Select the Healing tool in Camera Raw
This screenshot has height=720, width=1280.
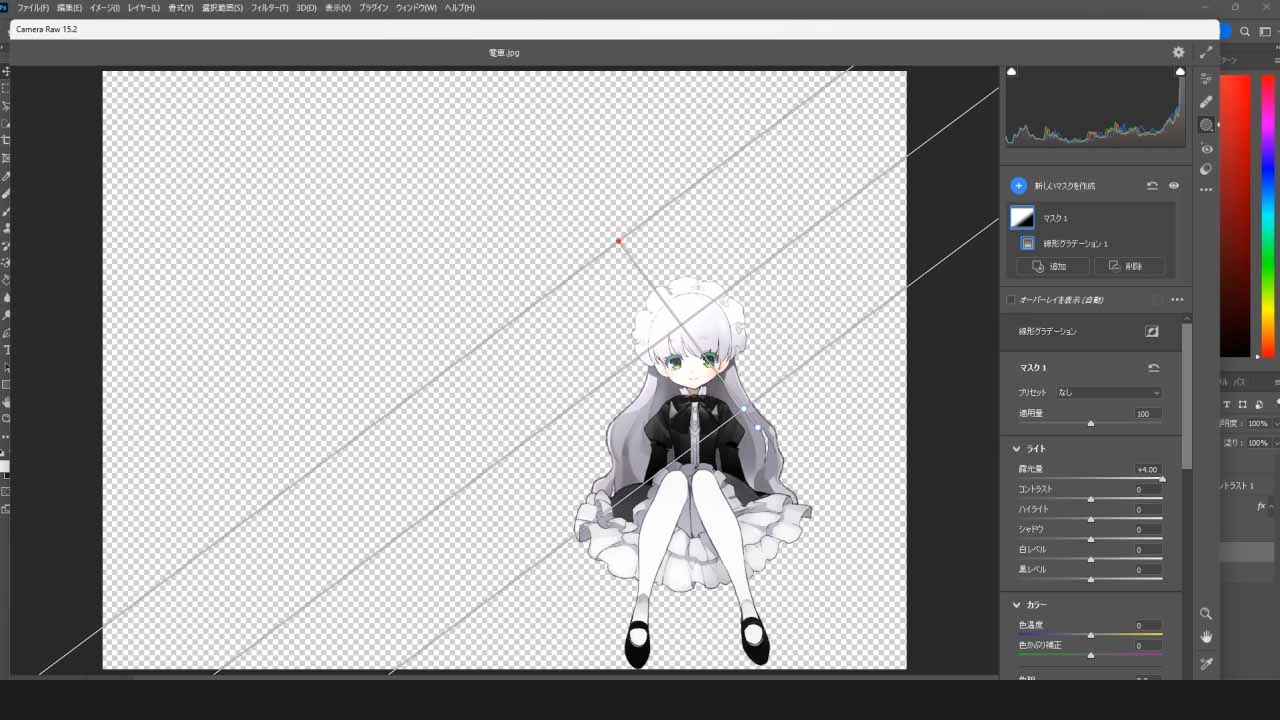click(1206, 102)
